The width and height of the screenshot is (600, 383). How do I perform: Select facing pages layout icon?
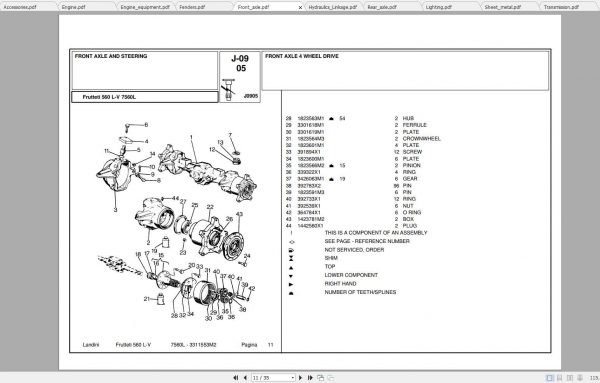pyautogui.click(x=570, y=378)
